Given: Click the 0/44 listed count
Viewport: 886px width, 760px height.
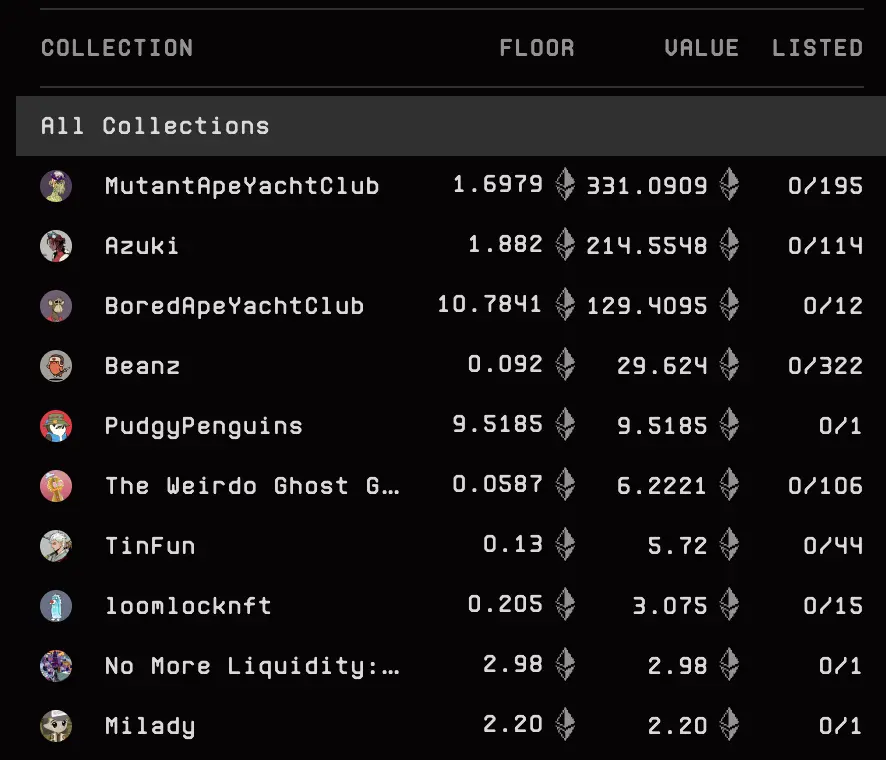Looking at the screenshot, I should click(833, 546).
